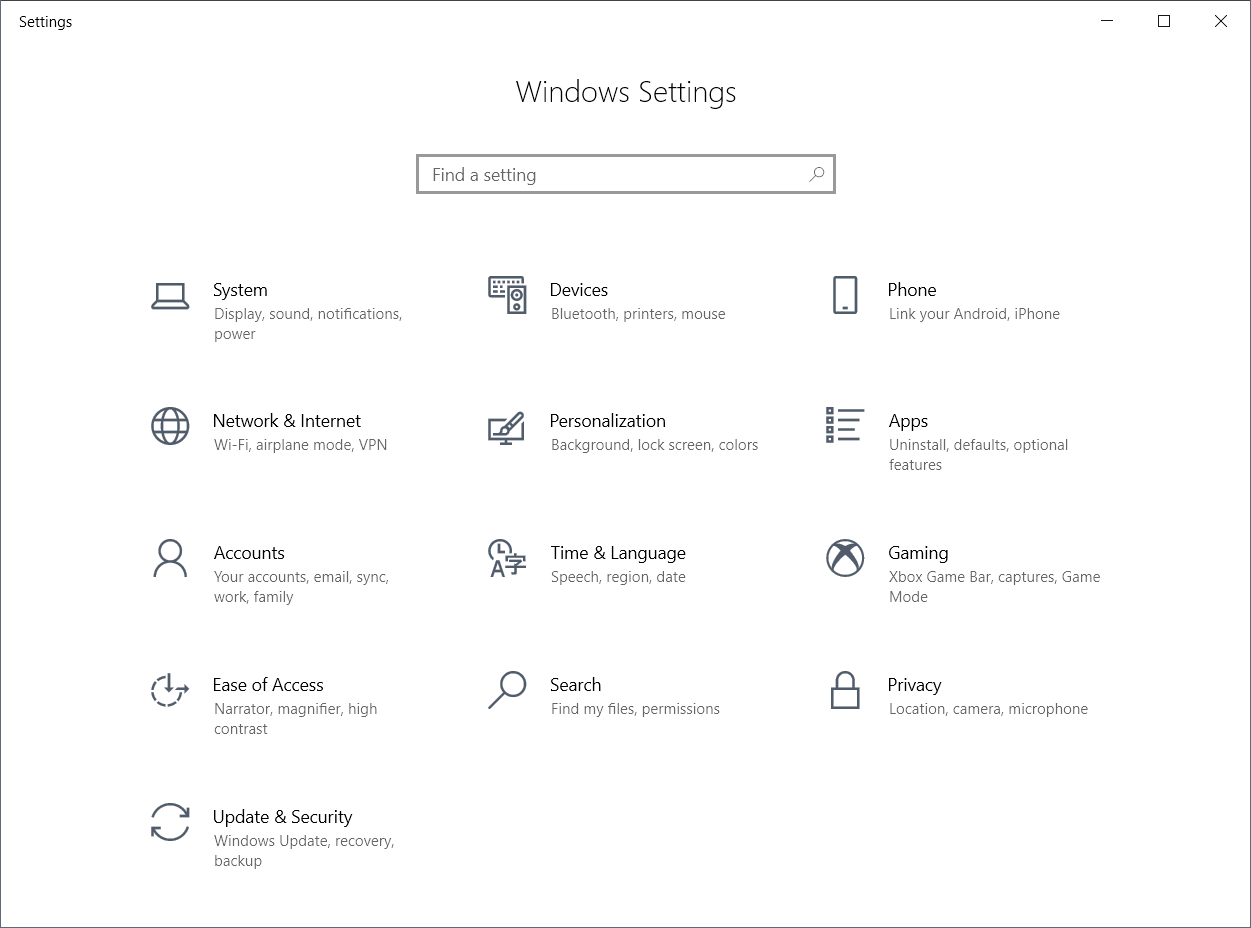Click the Devices keyboard and speaker icon
1251x928 pixels.
coord(507,295)
